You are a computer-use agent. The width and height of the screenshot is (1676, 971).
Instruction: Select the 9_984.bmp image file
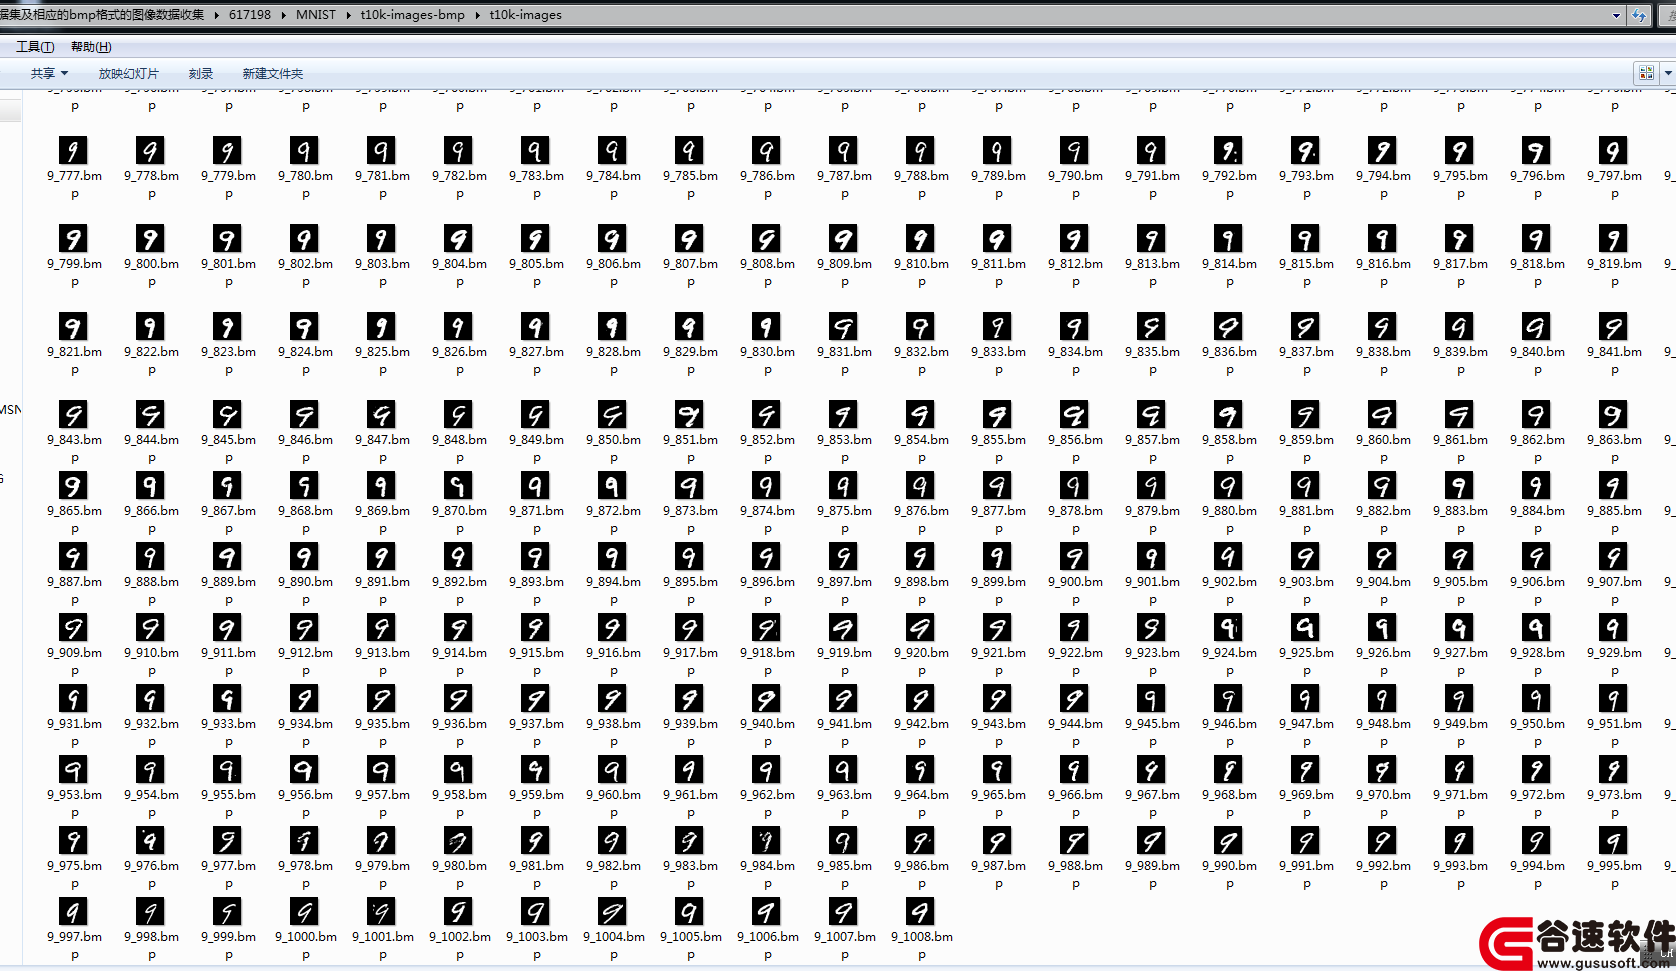point(767,856)
